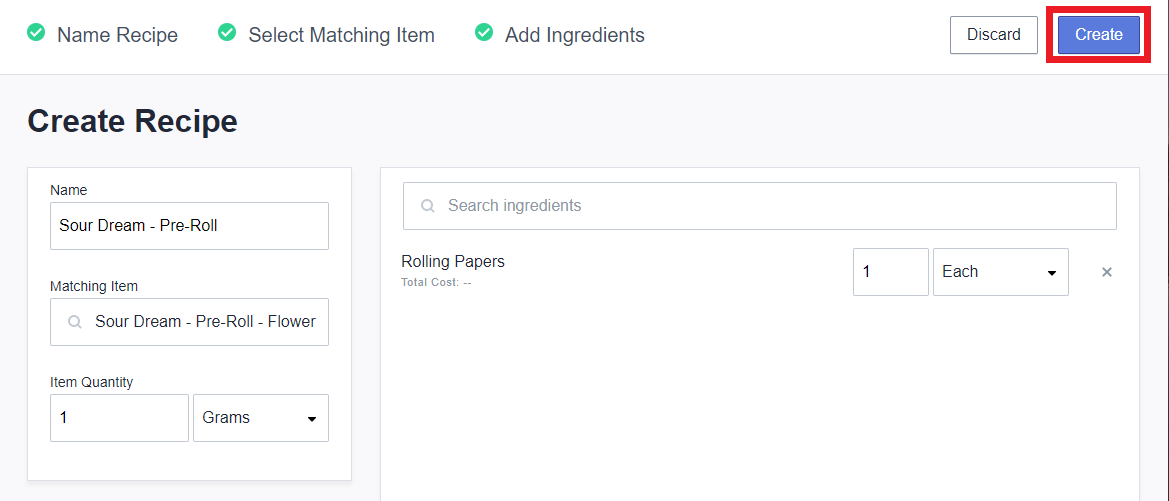Open the Grams unit dropdown

tap(261, 418)
